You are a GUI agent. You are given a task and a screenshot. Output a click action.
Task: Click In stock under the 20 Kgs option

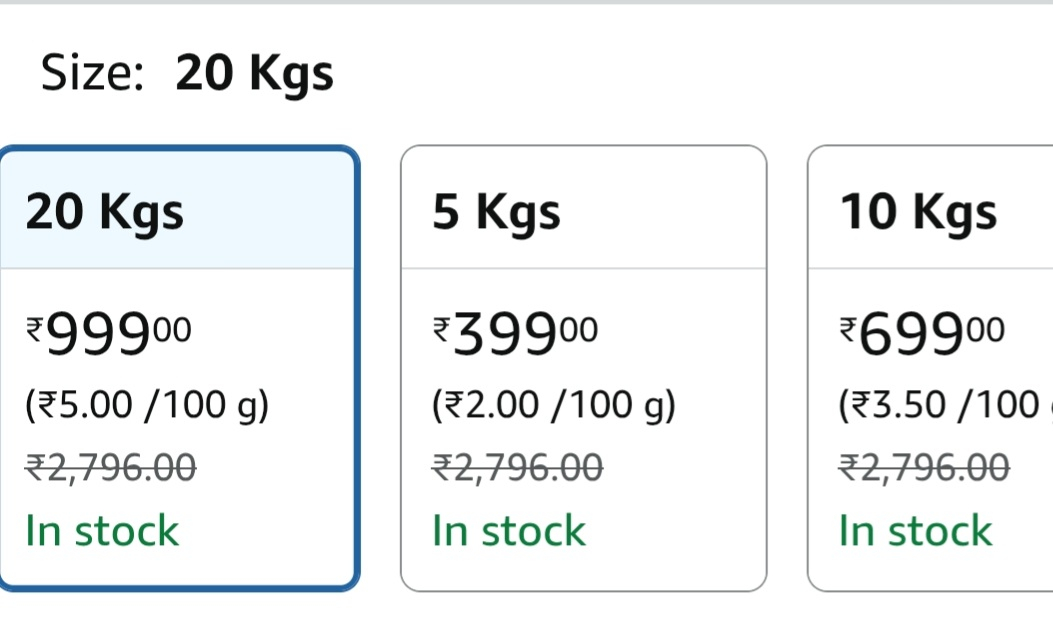(102, 530)
